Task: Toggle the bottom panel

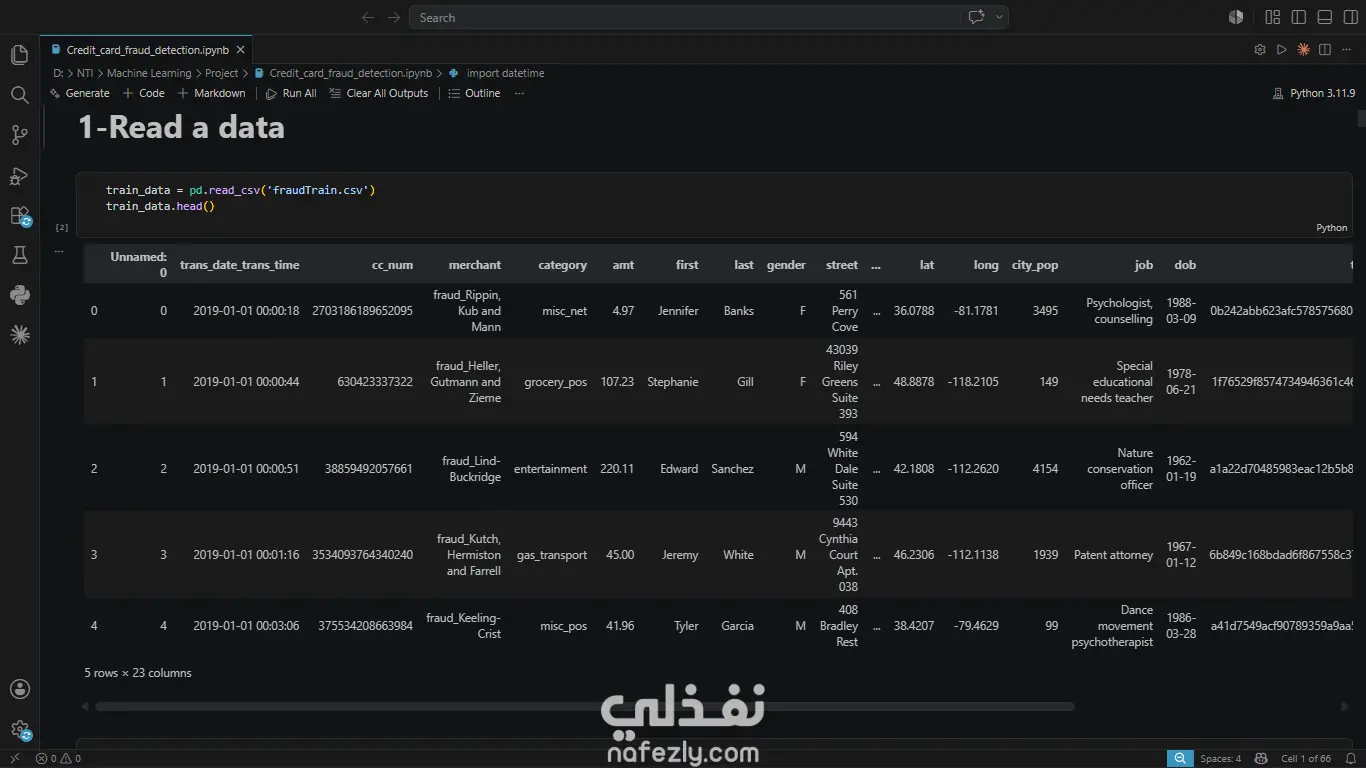Action: [1325, 17]
